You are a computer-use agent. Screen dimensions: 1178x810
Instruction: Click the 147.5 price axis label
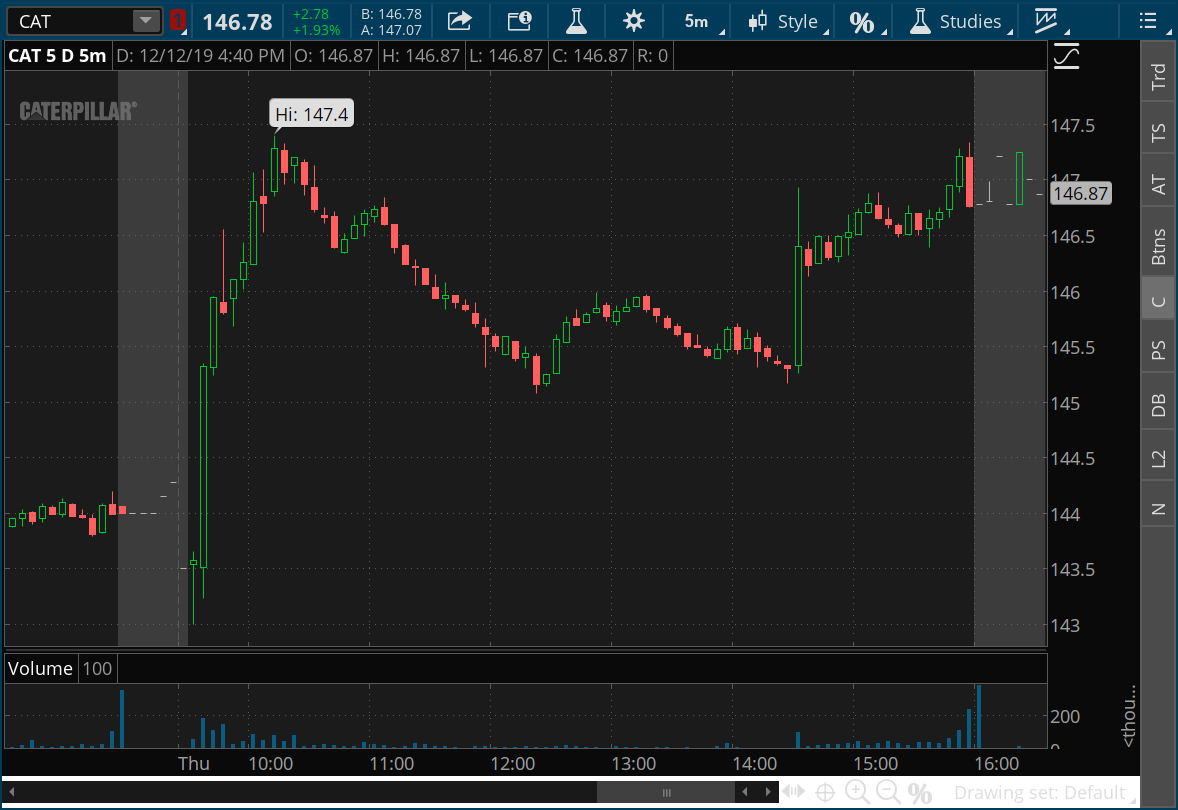1072,125
